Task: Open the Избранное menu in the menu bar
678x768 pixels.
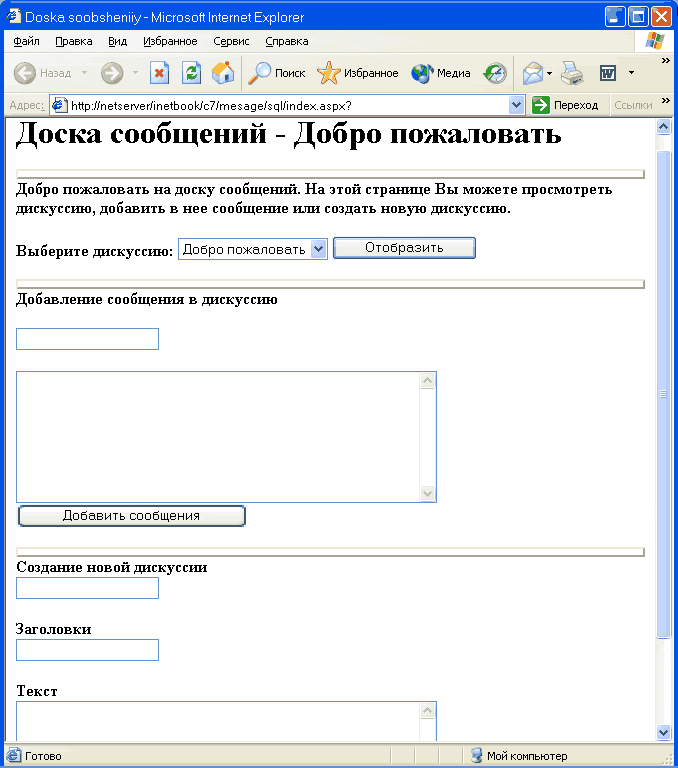Action: tap(170, 41)
